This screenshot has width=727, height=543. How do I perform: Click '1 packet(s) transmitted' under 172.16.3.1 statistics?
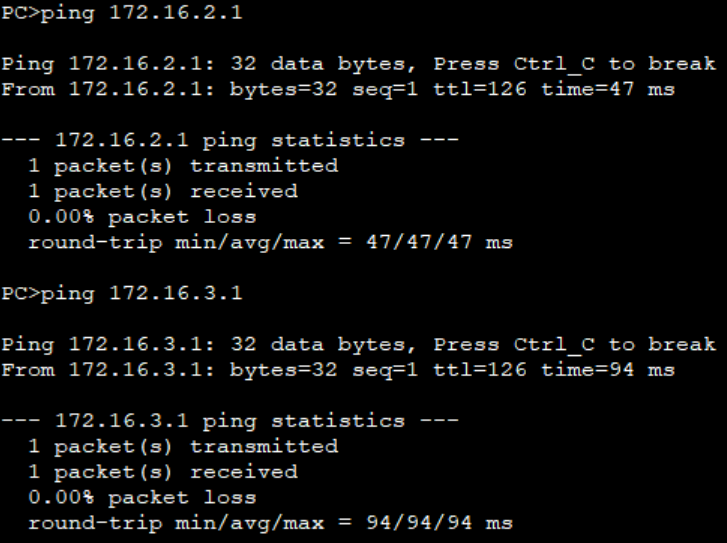(x=183, y=447)
